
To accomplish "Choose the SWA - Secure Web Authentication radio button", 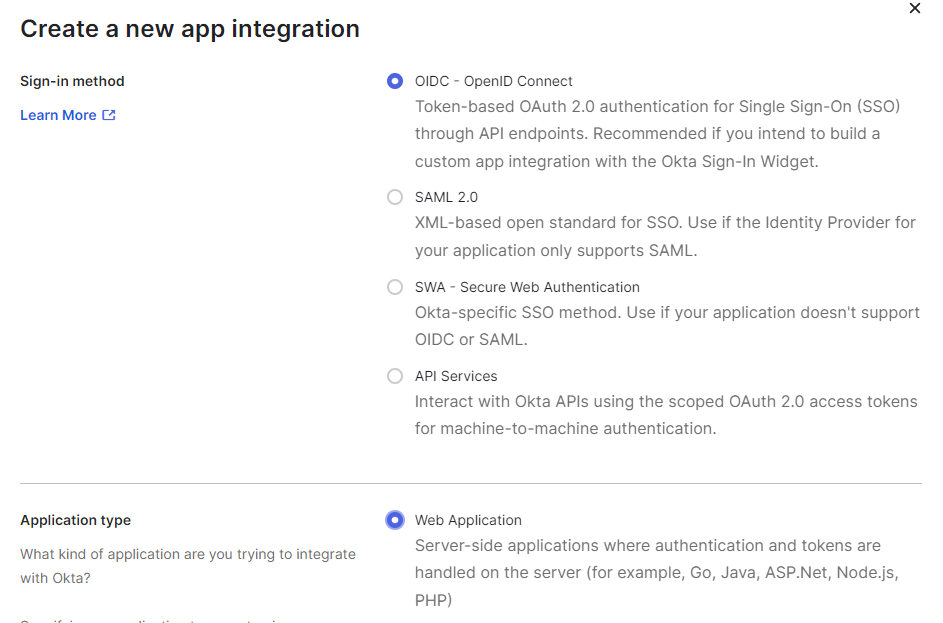I will [x=395, y=287].
